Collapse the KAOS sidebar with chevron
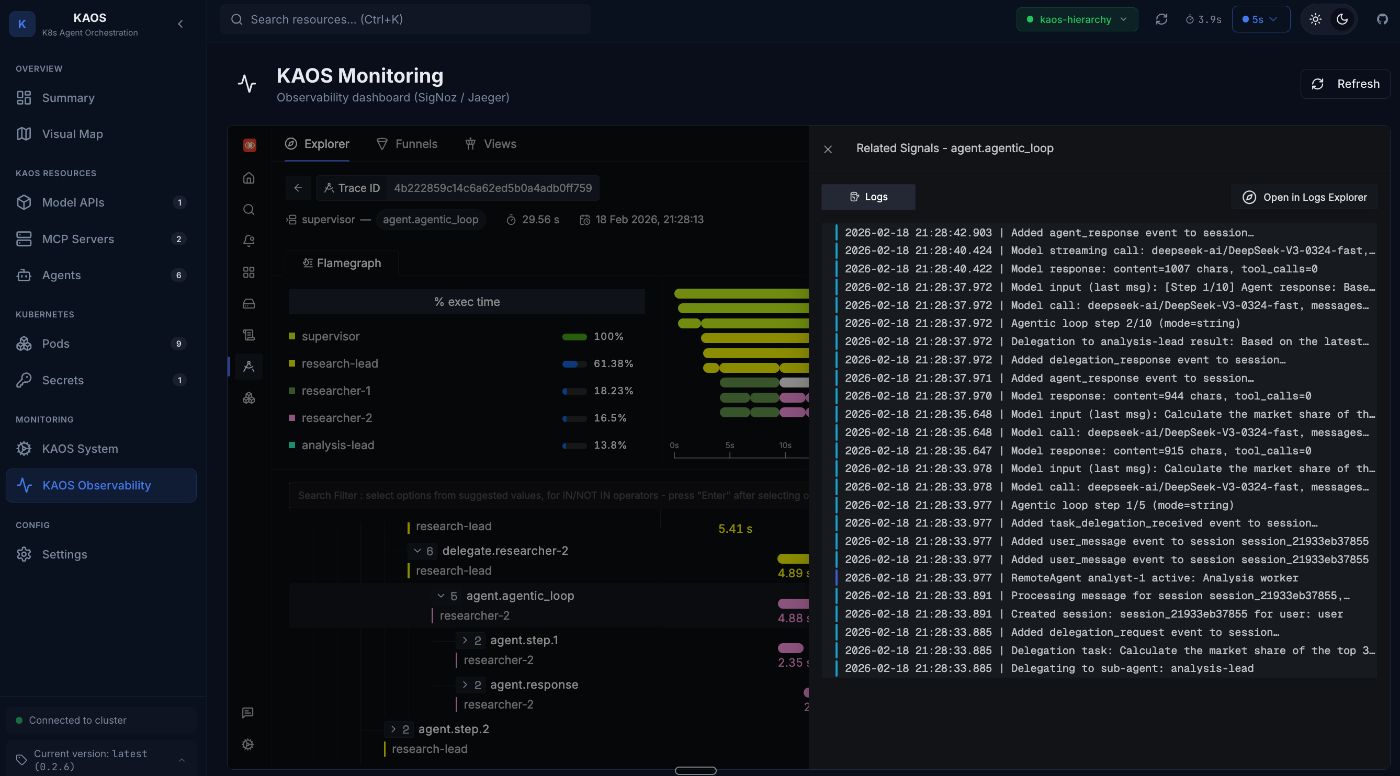The width and height of the screenshot is (1400, 776). click(x=180, y=24)
